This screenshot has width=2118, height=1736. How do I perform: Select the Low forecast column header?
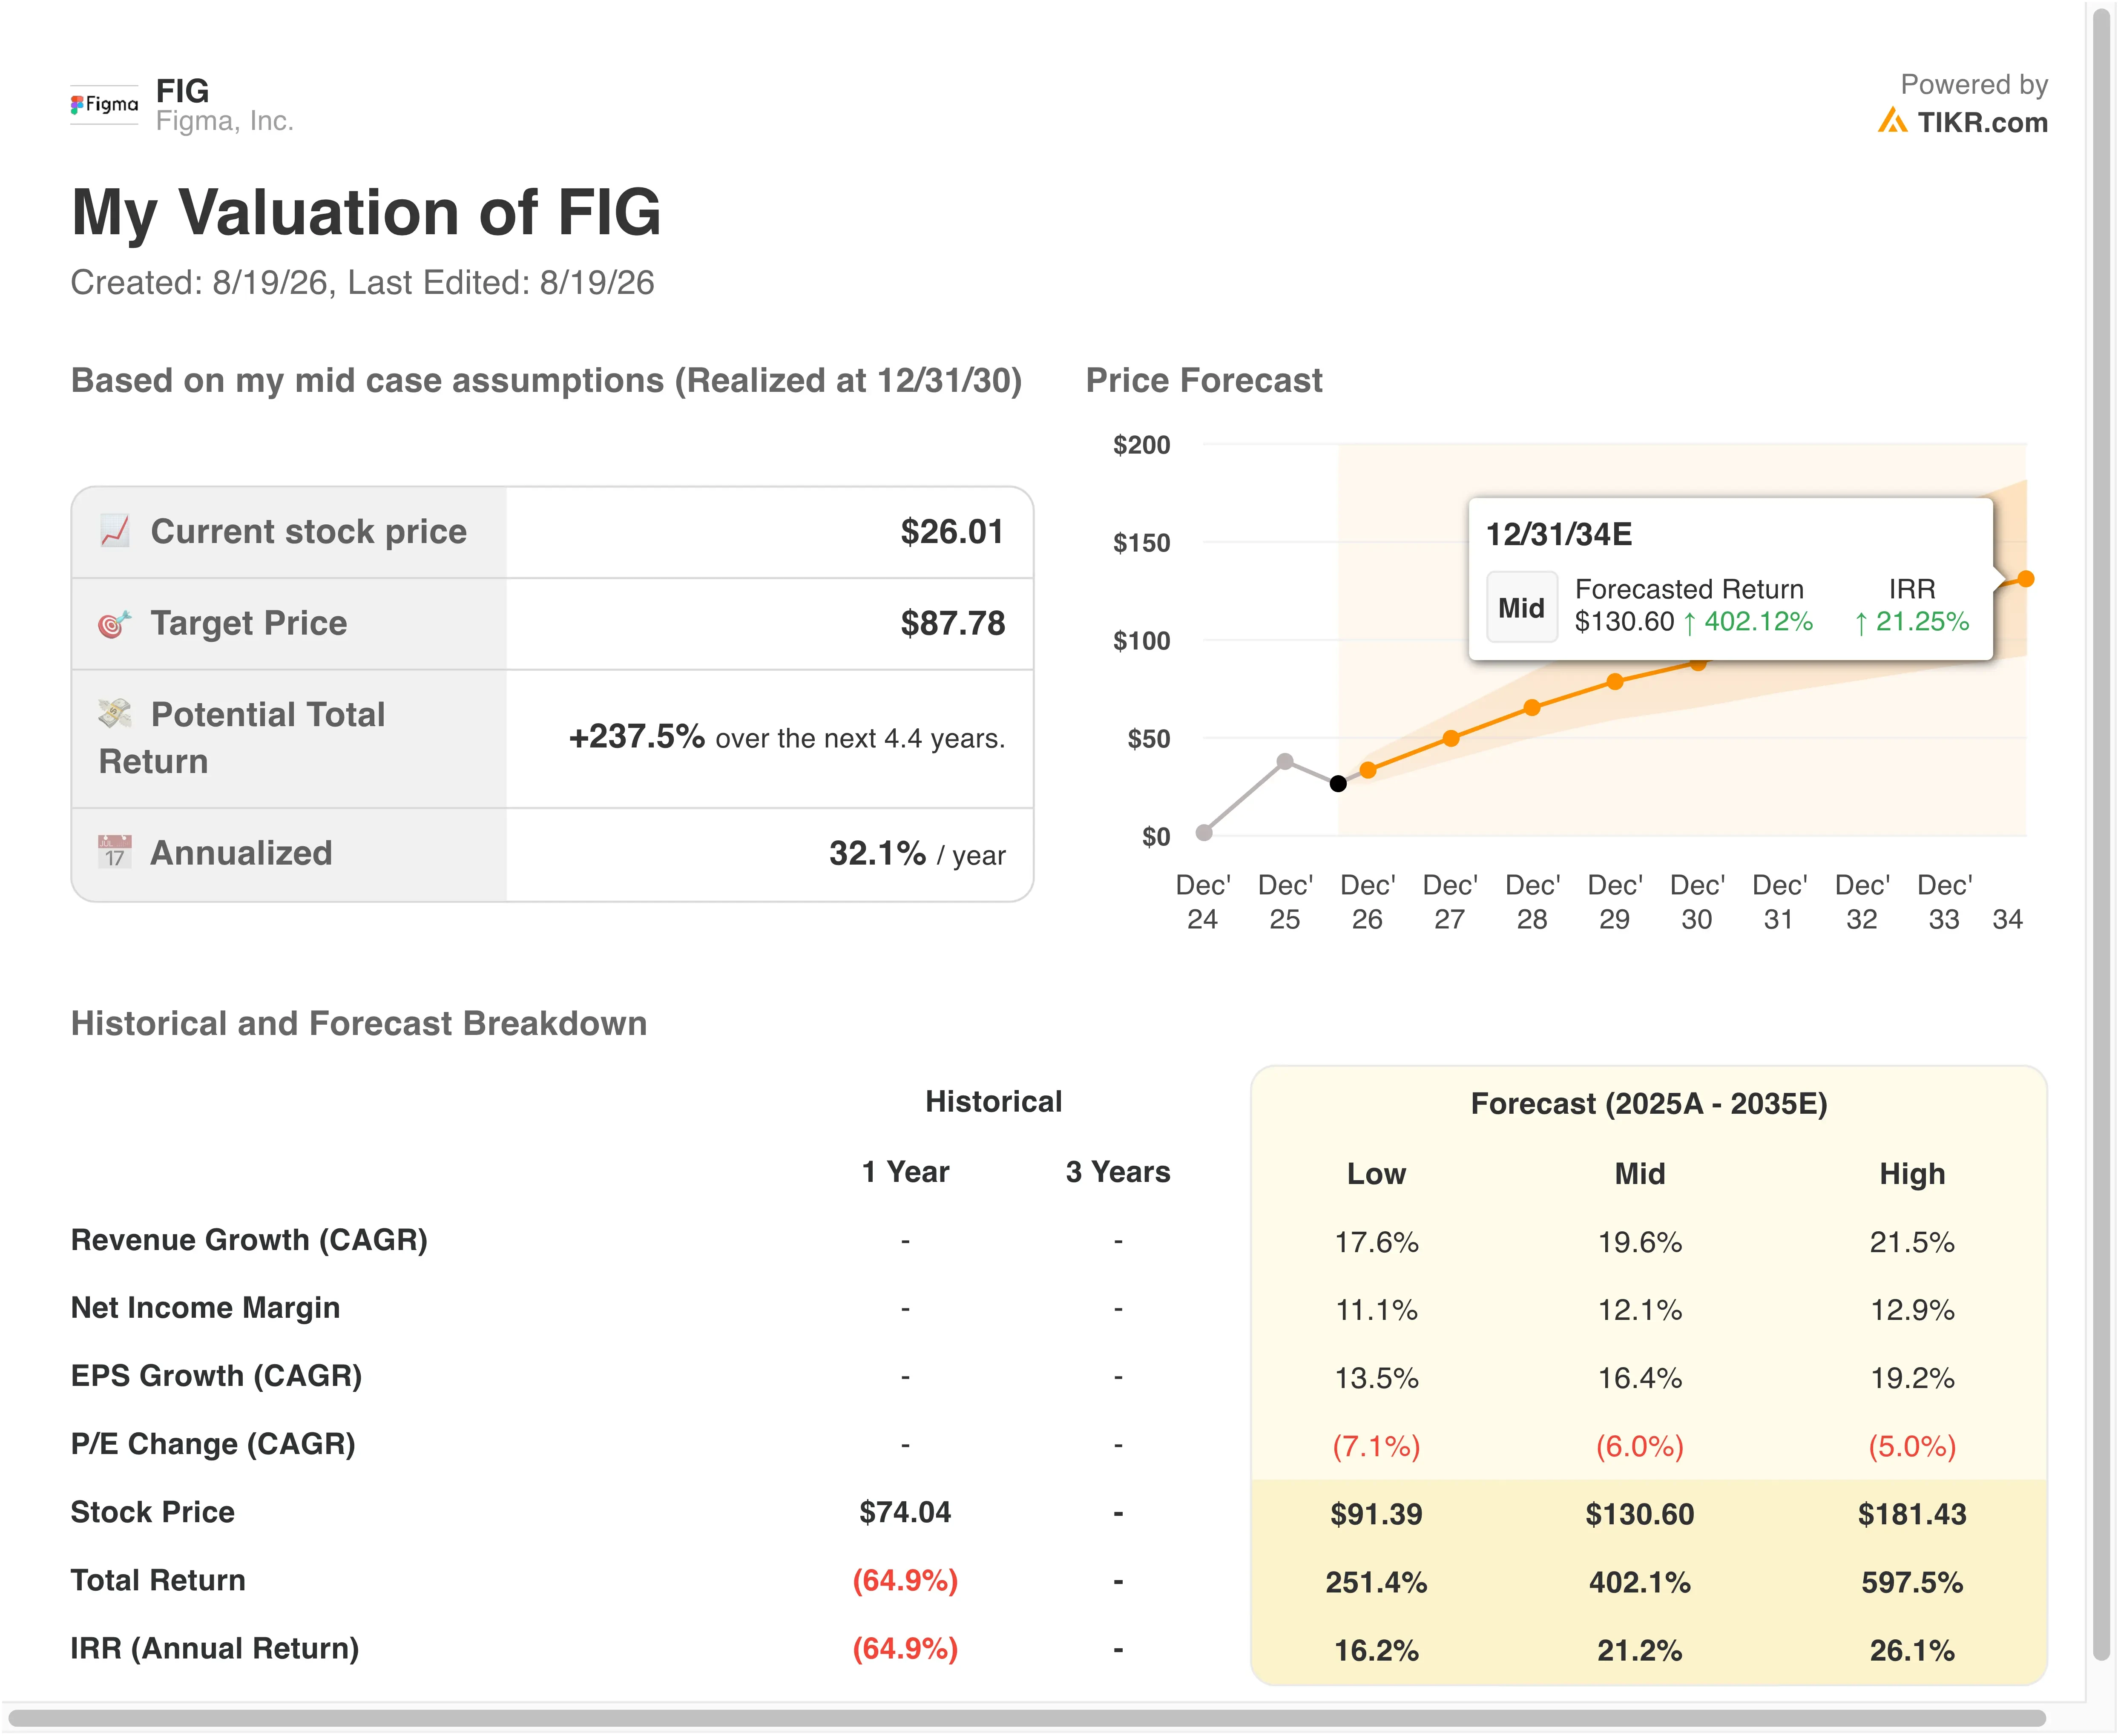click(x=1376, y=1174)
